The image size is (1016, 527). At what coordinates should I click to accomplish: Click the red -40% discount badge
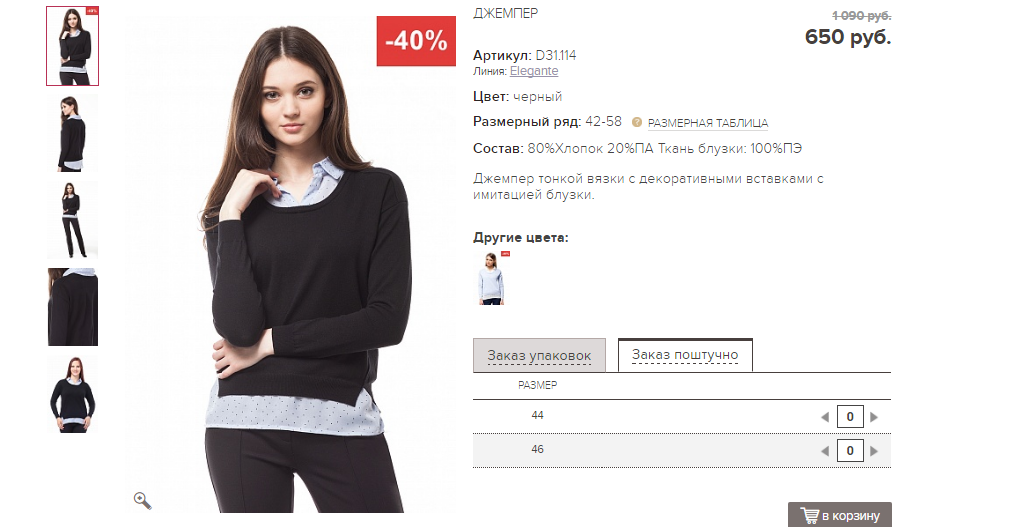tap(416, 41)
